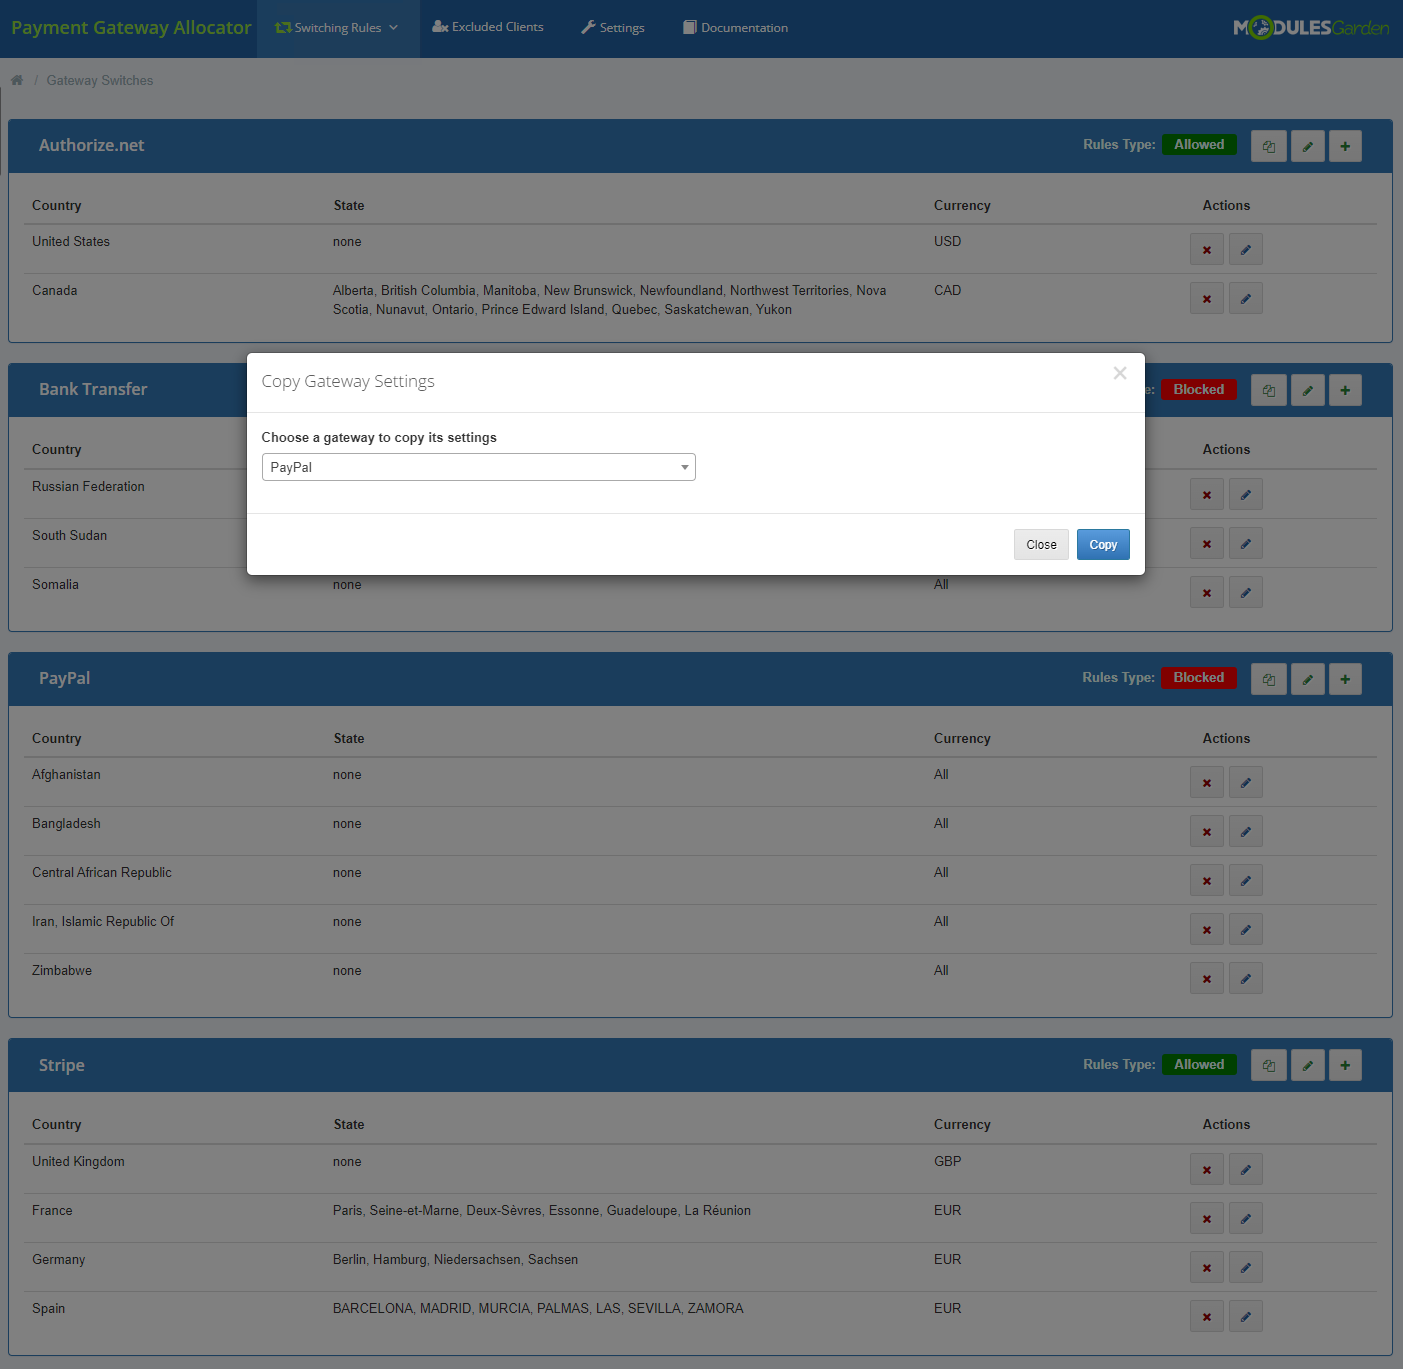Remove the Somalia rule with red X

point(1206,591)
